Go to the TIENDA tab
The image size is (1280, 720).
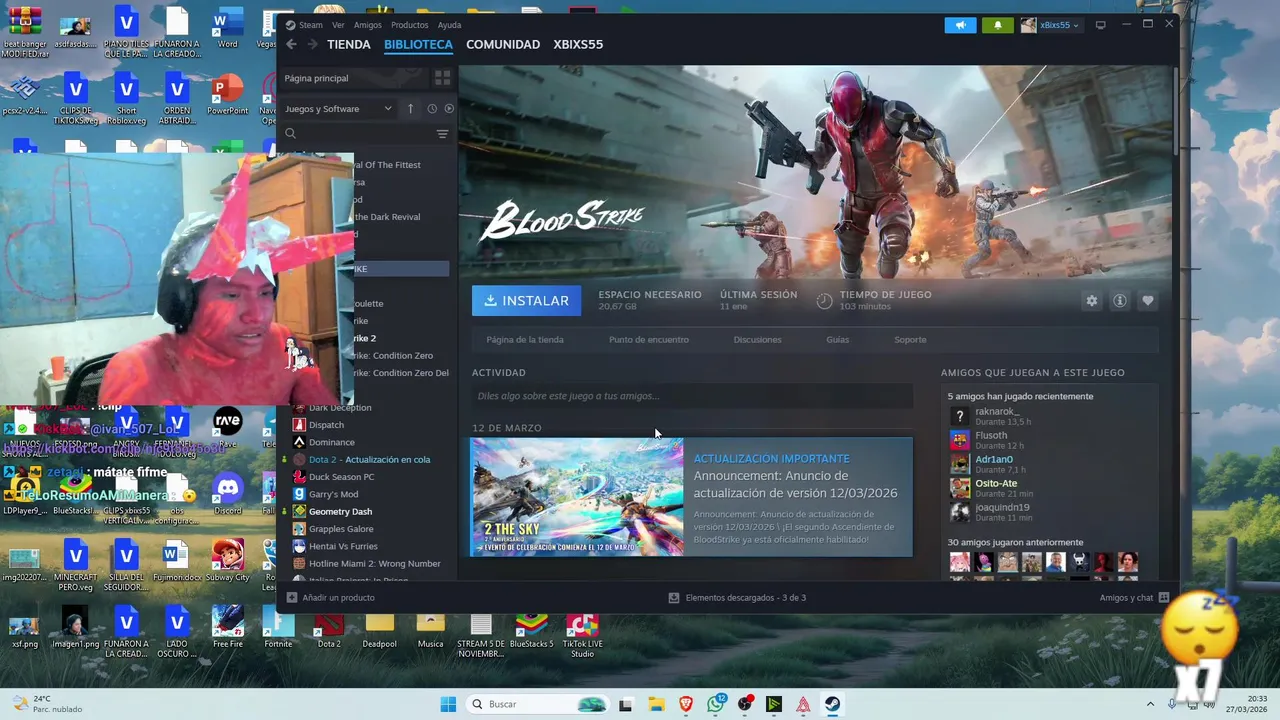349,44
